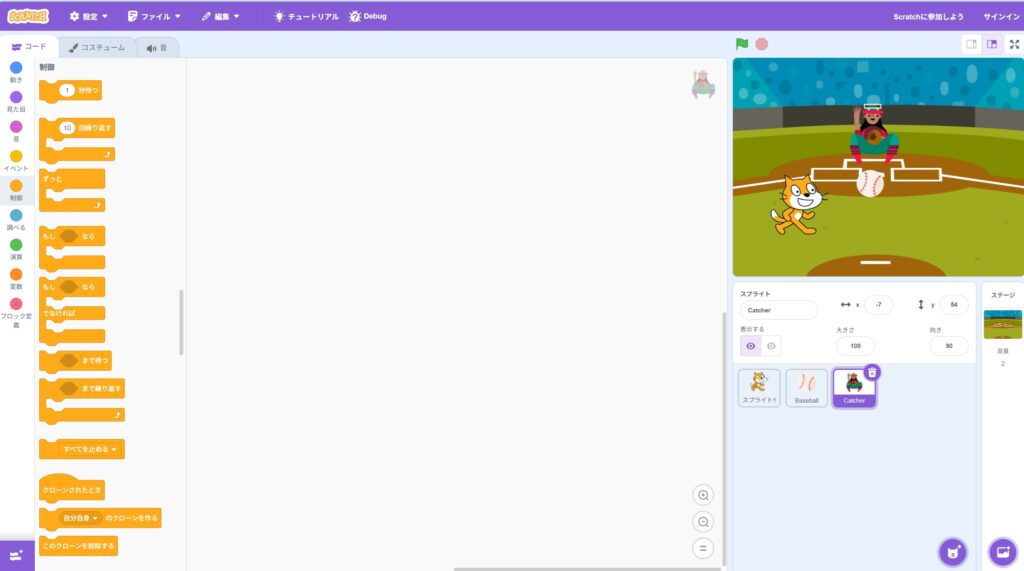This screenshot has width=1024, height=571.
Task: Select the スプライト1 cat sprite thumbnail
Action: (759, 387)
